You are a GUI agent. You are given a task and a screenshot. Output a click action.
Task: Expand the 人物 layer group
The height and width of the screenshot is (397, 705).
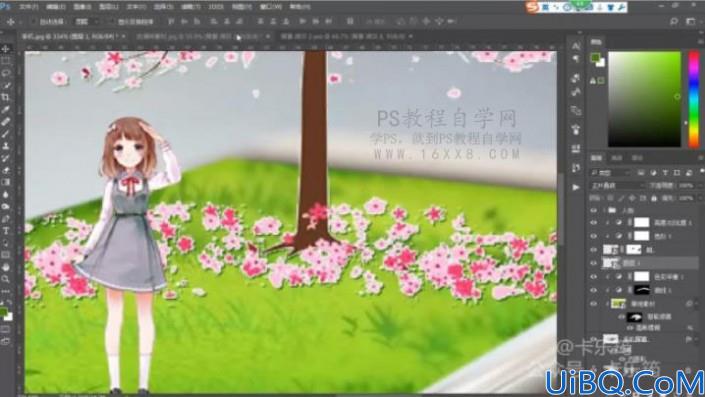[x=605, y=210]
